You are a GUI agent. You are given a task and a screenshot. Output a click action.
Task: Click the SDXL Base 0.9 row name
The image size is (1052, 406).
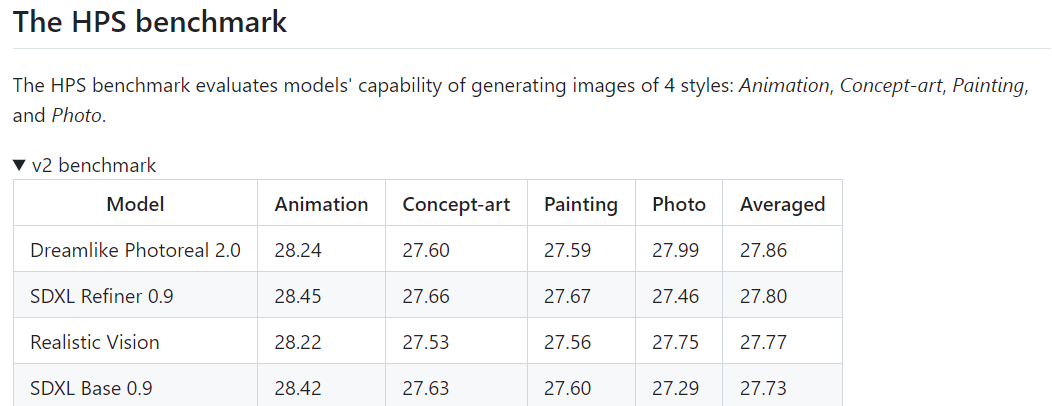click(x=91, y=388)
